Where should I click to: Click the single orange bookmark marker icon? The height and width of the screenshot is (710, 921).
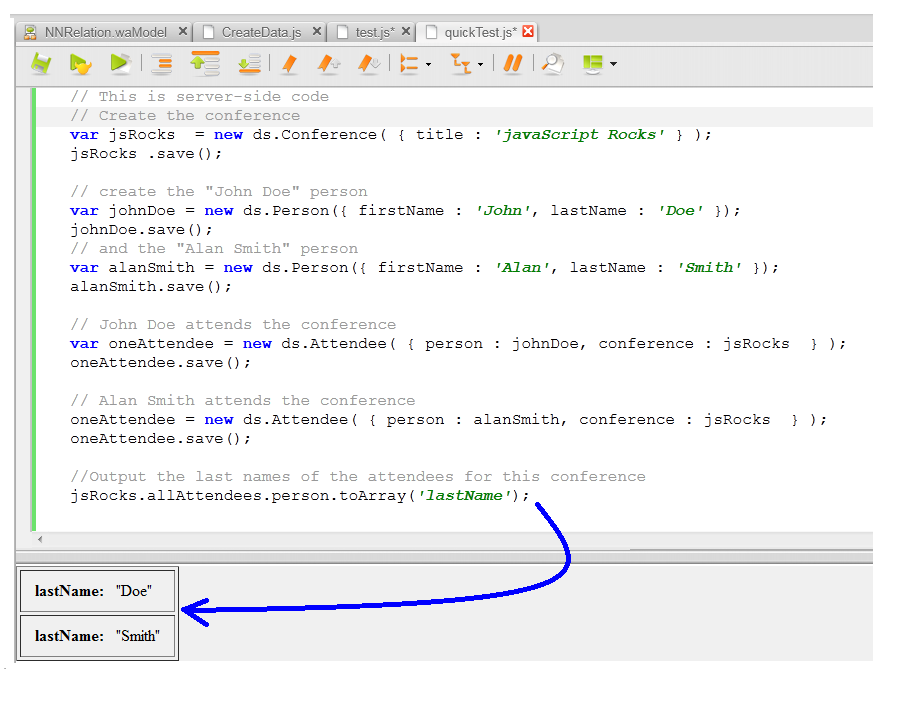pos(290,64)
